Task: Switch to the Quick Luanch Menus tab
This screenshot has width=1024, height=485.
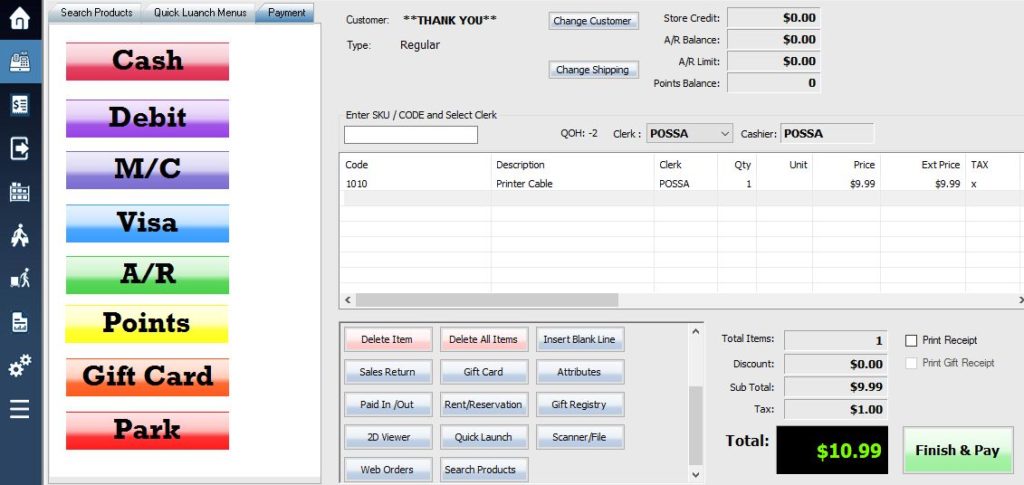Action: [199, 13]
